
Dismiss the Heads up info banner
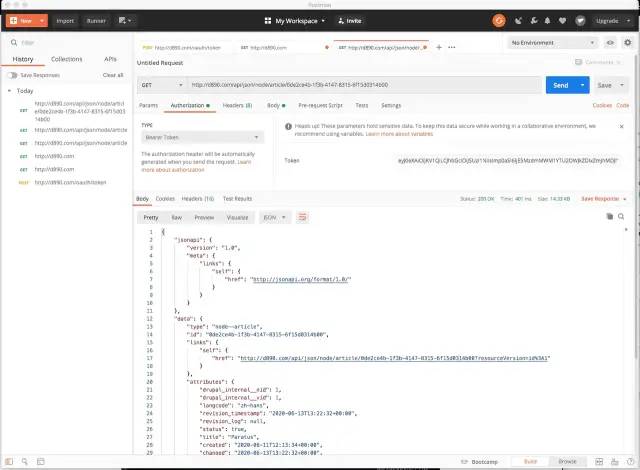click(621, 126)
